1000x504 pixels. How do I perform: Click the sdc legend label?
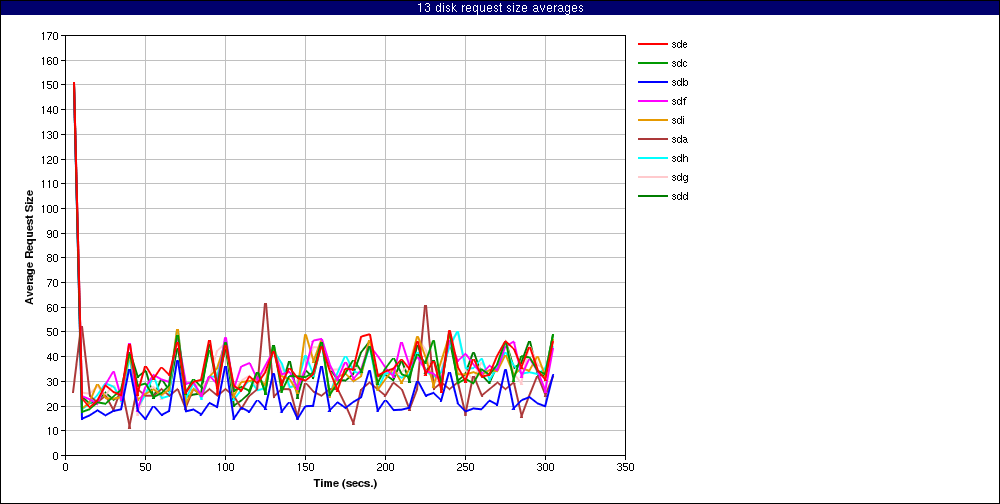(679, 63)
